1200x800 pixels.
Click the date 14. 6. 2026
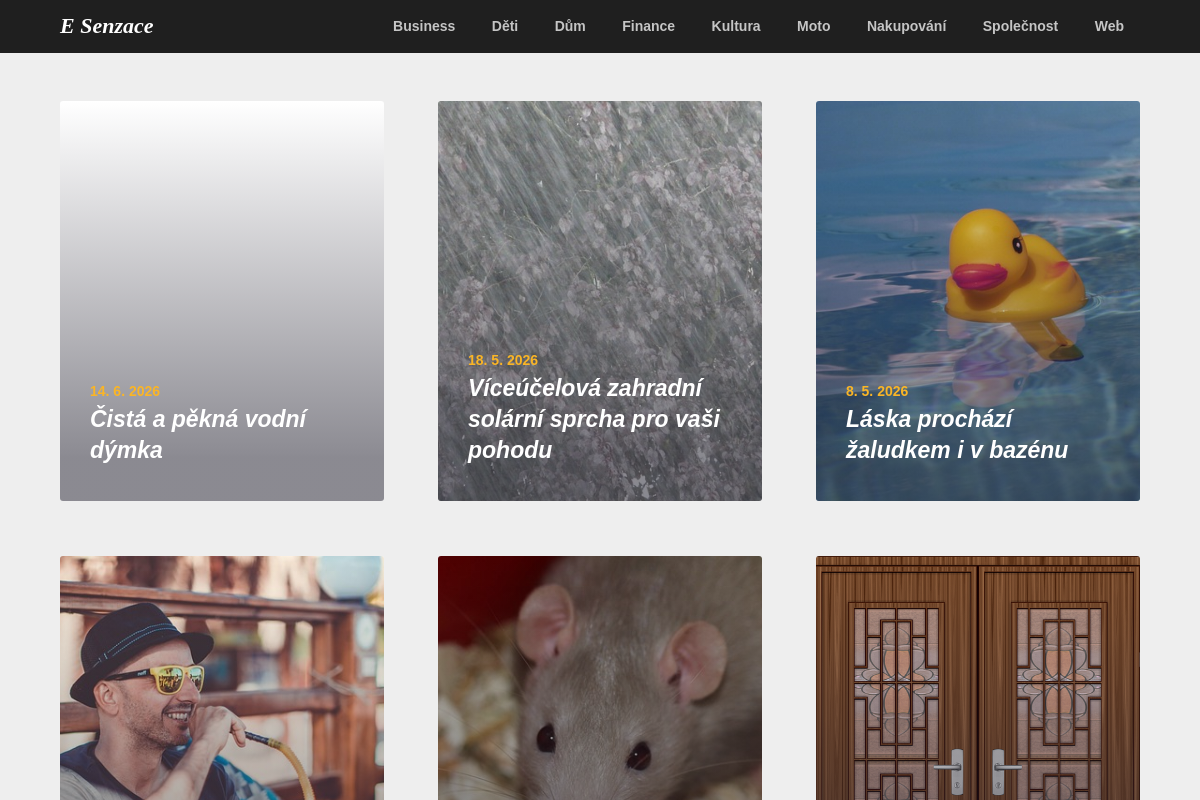[125, 391]
